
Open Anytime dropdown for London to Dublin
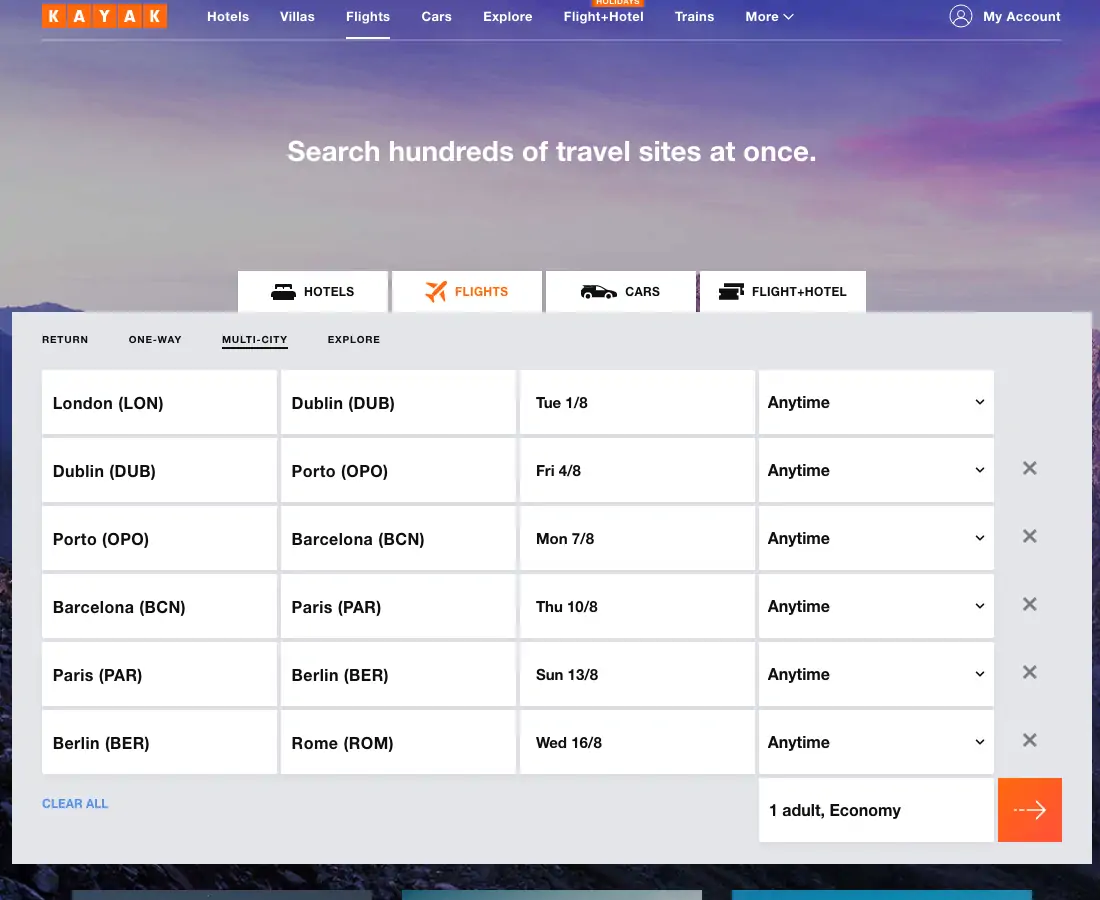tap(876, 403)
